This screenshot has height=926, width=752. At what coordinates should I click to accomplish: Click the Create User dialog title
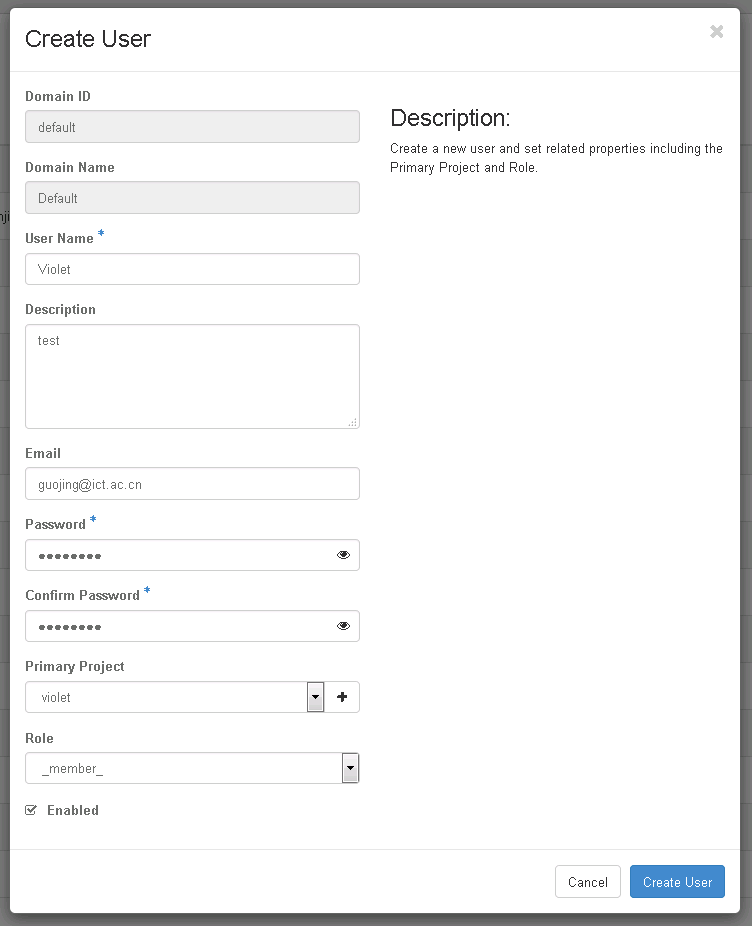click(x=88, y=39)
